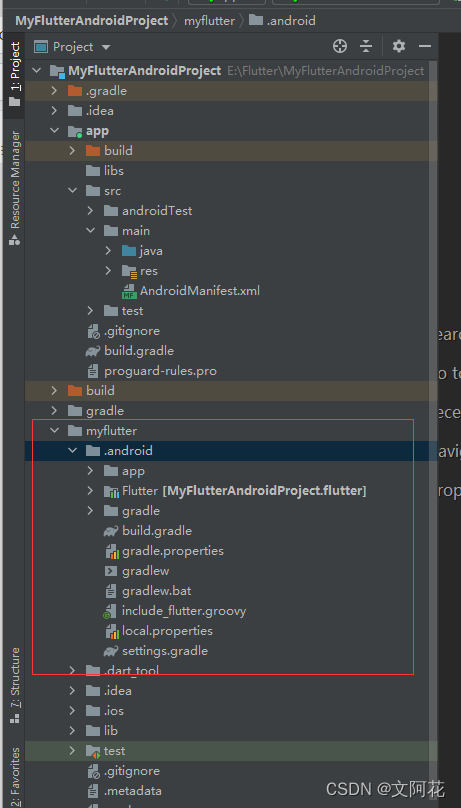Click the app build.gradle elephant icon
This screenshot has height=808, width=461.
[x=93, y=351]
